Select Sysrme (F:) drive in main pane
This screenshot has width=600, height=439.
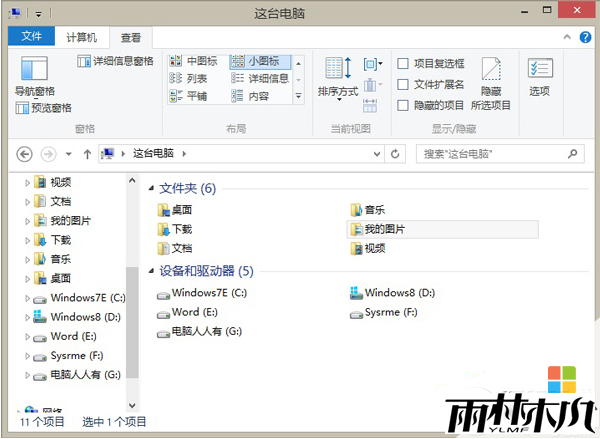pyautogui.click(x=384, y=313)
